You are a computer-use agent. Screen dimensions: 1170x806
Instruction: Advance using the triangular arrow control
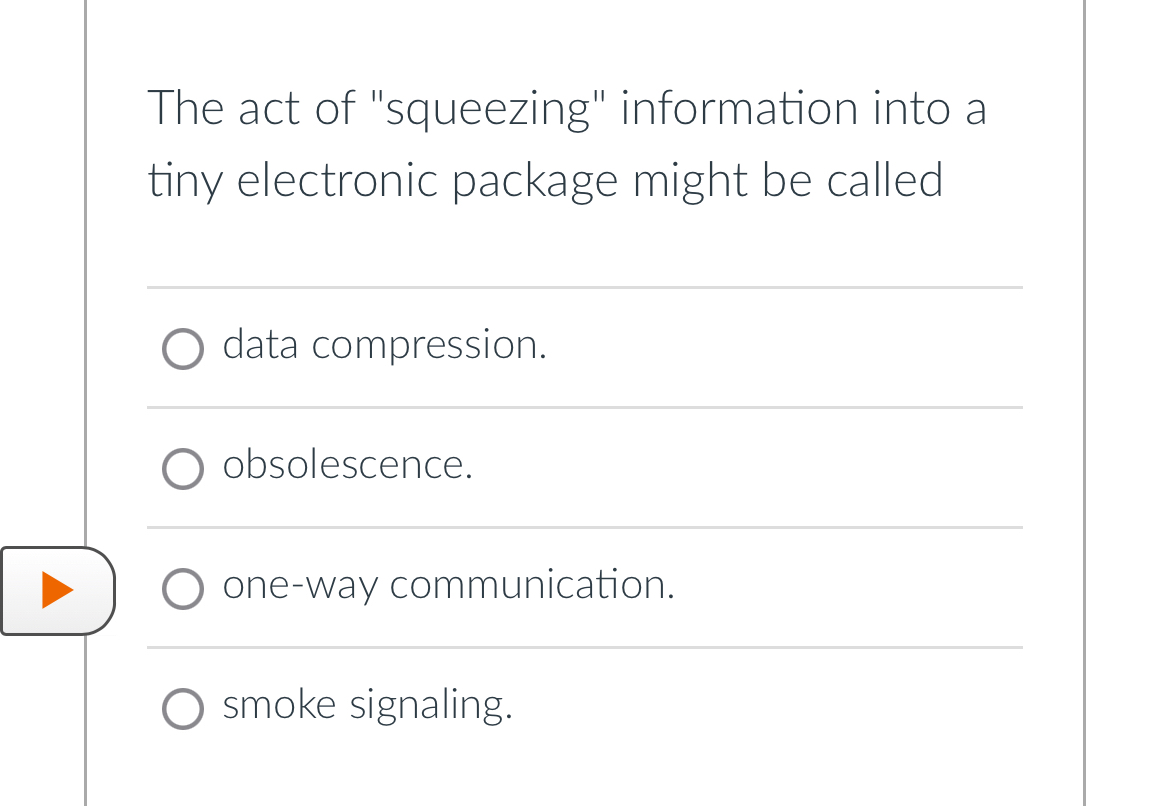tap(58, 591)
